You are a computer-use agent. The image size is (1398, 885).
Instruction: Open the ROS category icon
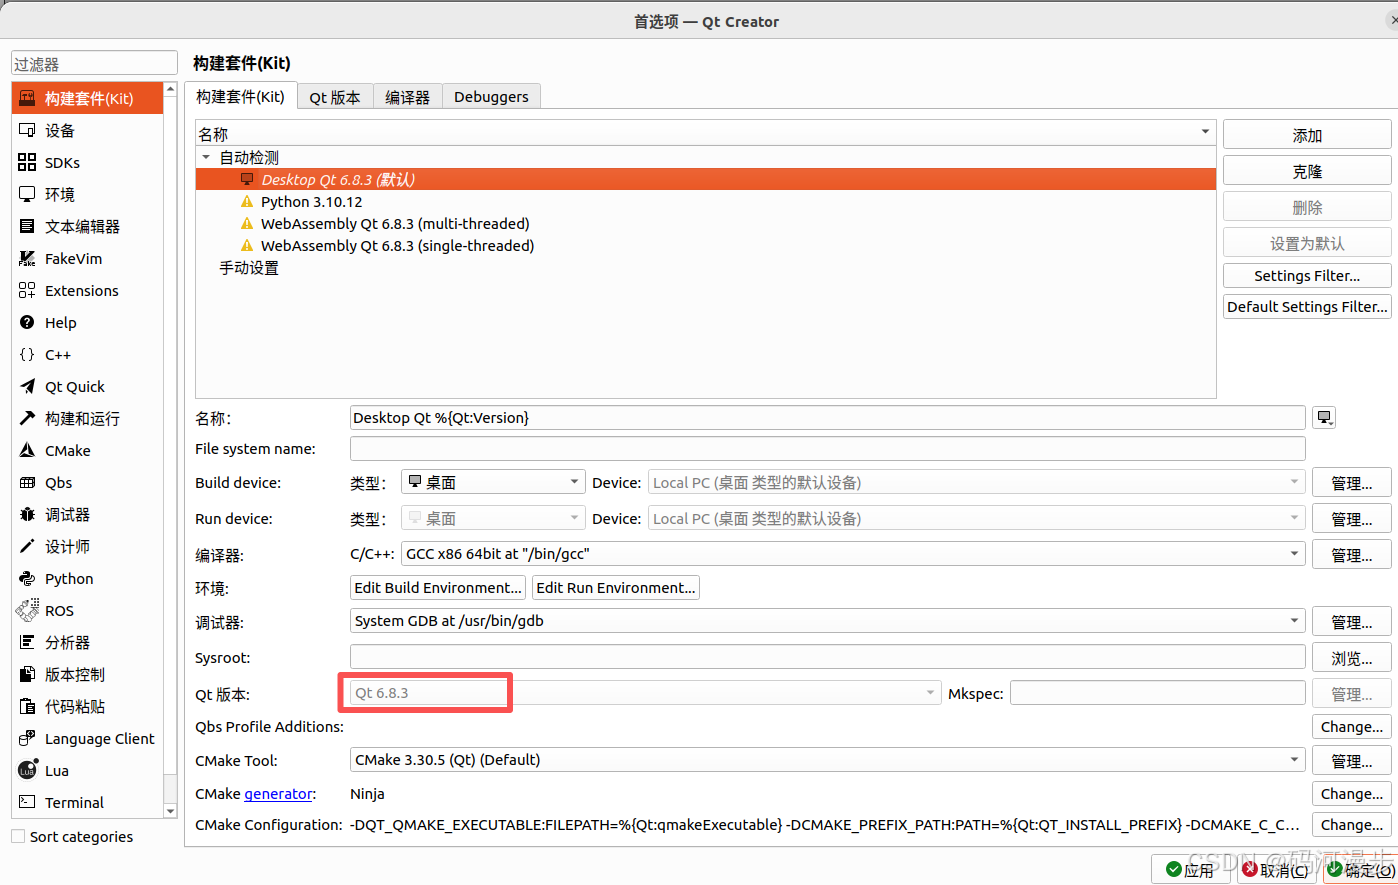[27, 610]
